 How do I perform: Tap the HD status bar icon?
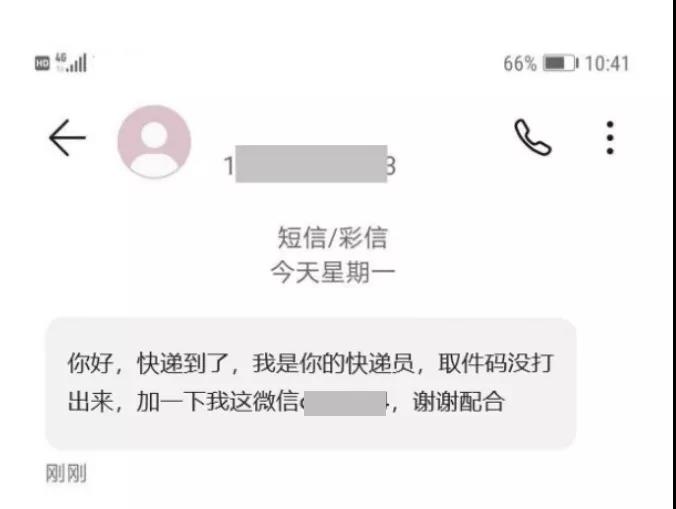click(x=42, y=63)
